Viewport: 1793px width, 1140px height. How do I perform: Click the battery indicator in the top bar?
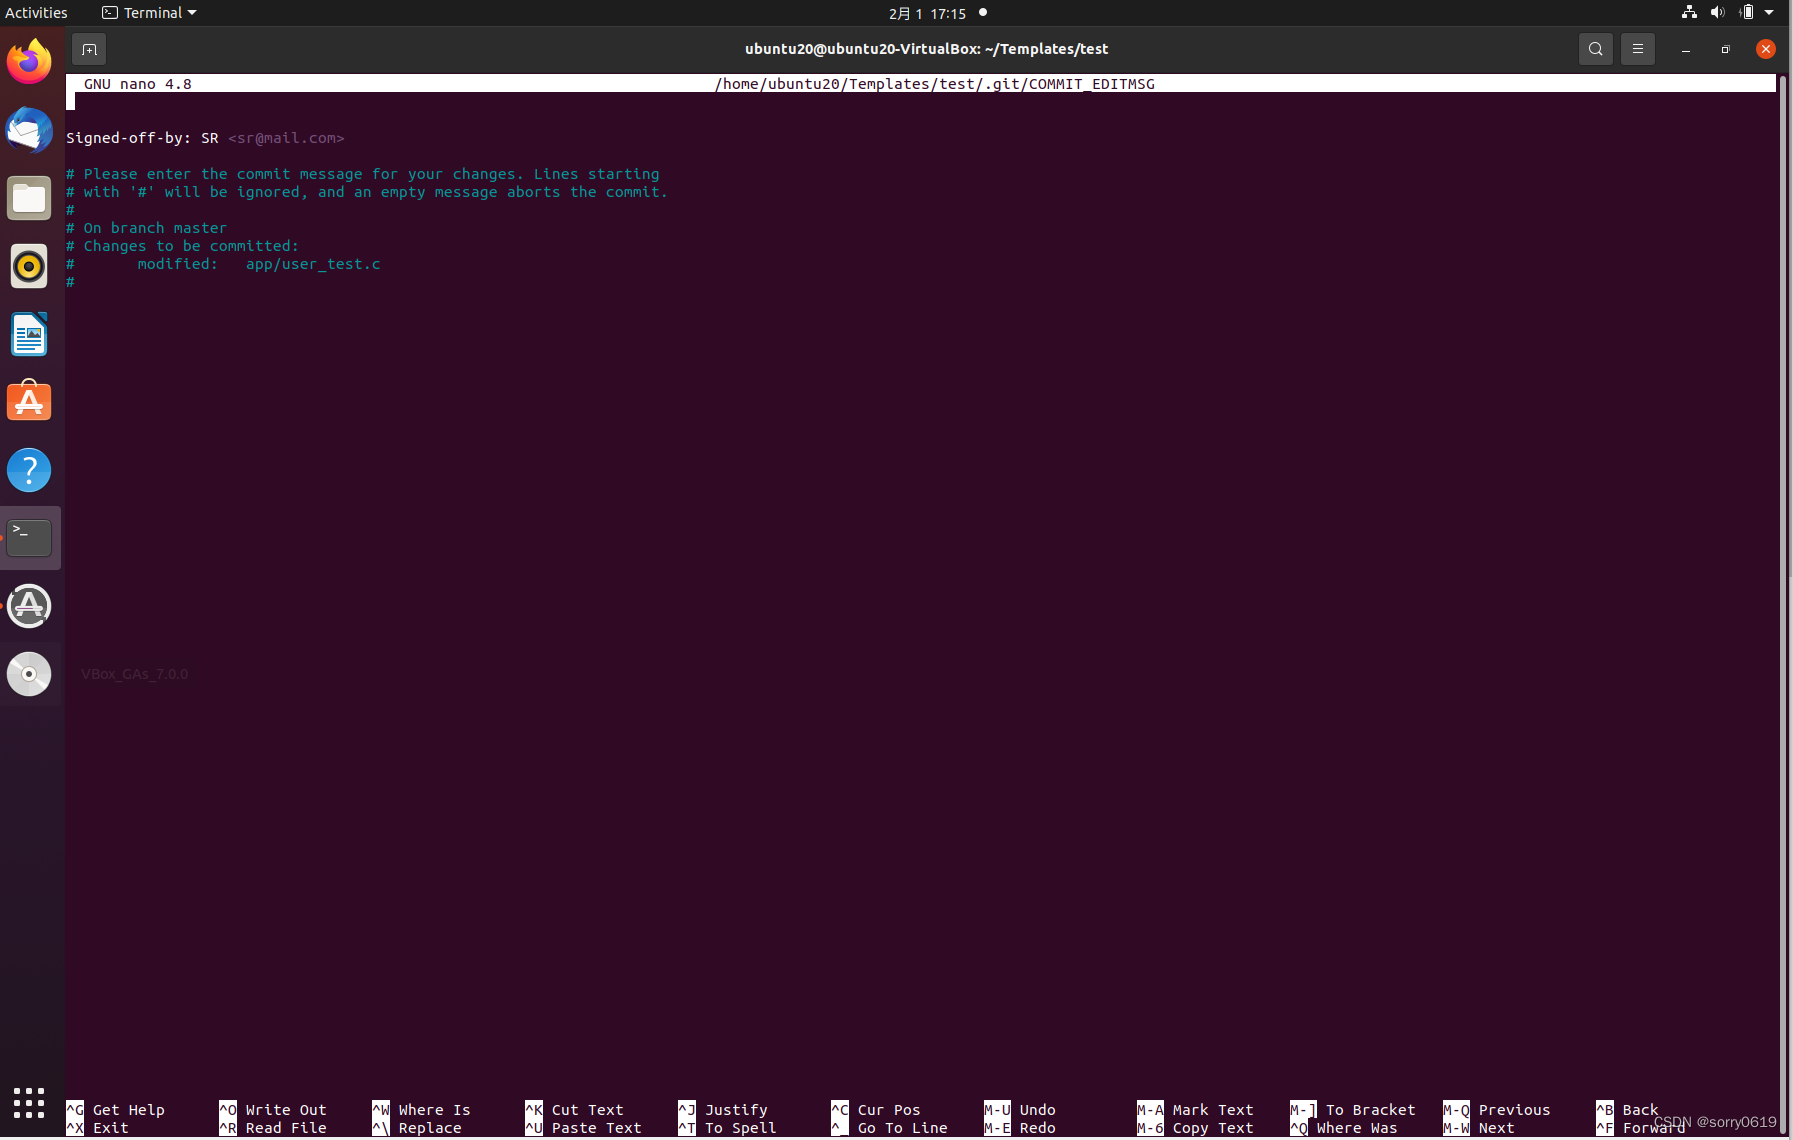click(x=1745, y=12)
